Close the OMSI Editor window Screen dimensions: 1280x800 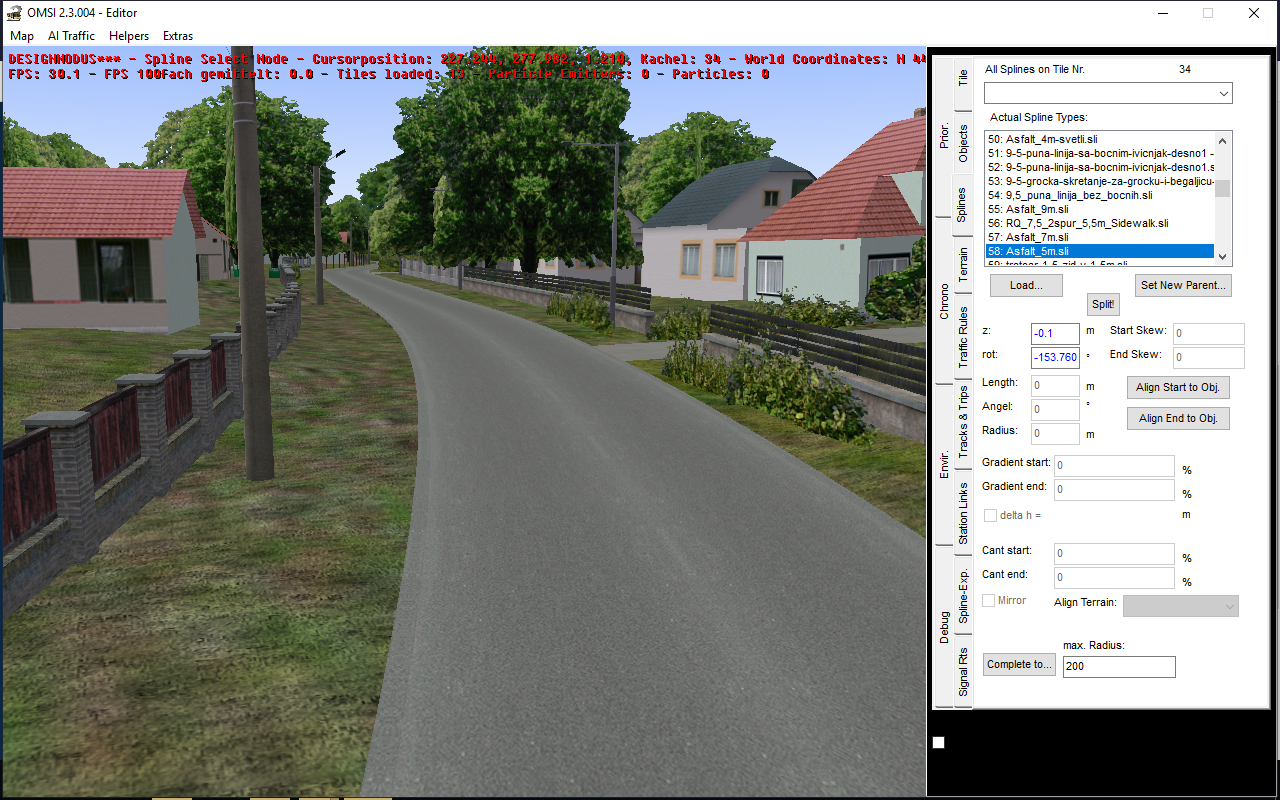1254,13
